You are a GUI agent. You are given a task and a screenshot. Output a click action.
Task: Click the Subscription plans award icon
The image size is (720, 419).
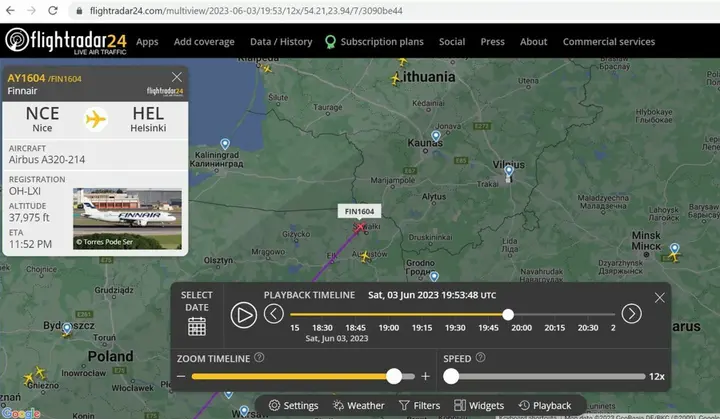pos(330,42)
